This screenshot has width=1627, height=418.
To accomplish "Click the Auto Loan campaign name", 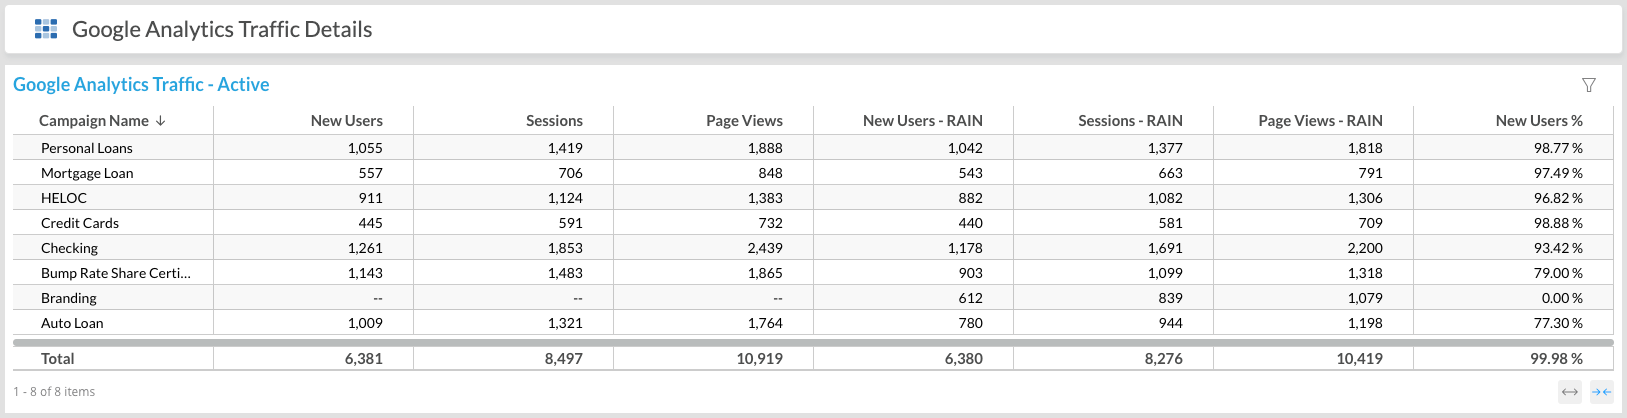I will coord(72,323).
